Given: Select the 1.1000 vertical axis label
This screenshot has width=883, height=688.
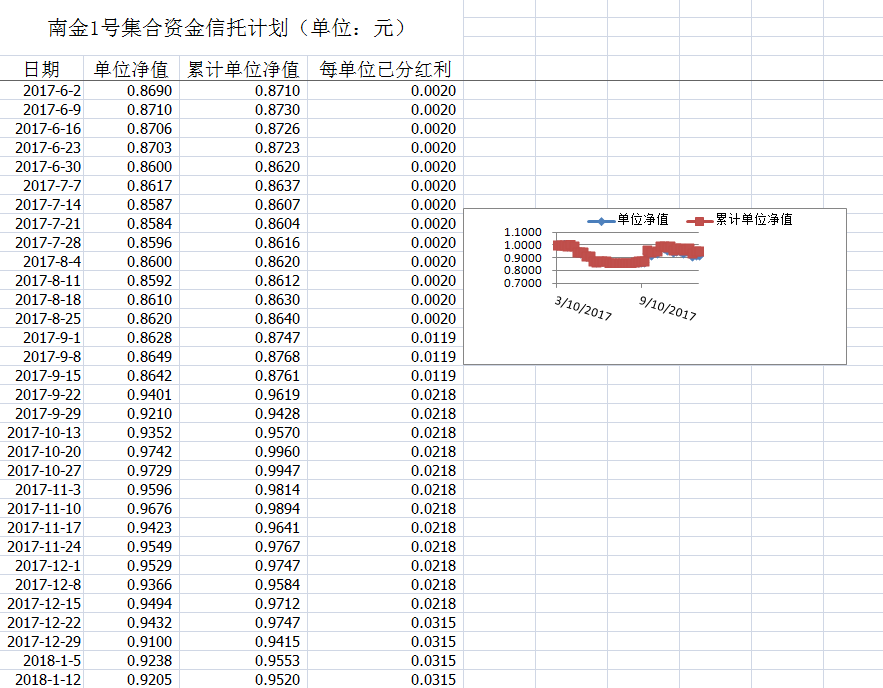Looking at the screenshot, I should (x=523, y=232).
